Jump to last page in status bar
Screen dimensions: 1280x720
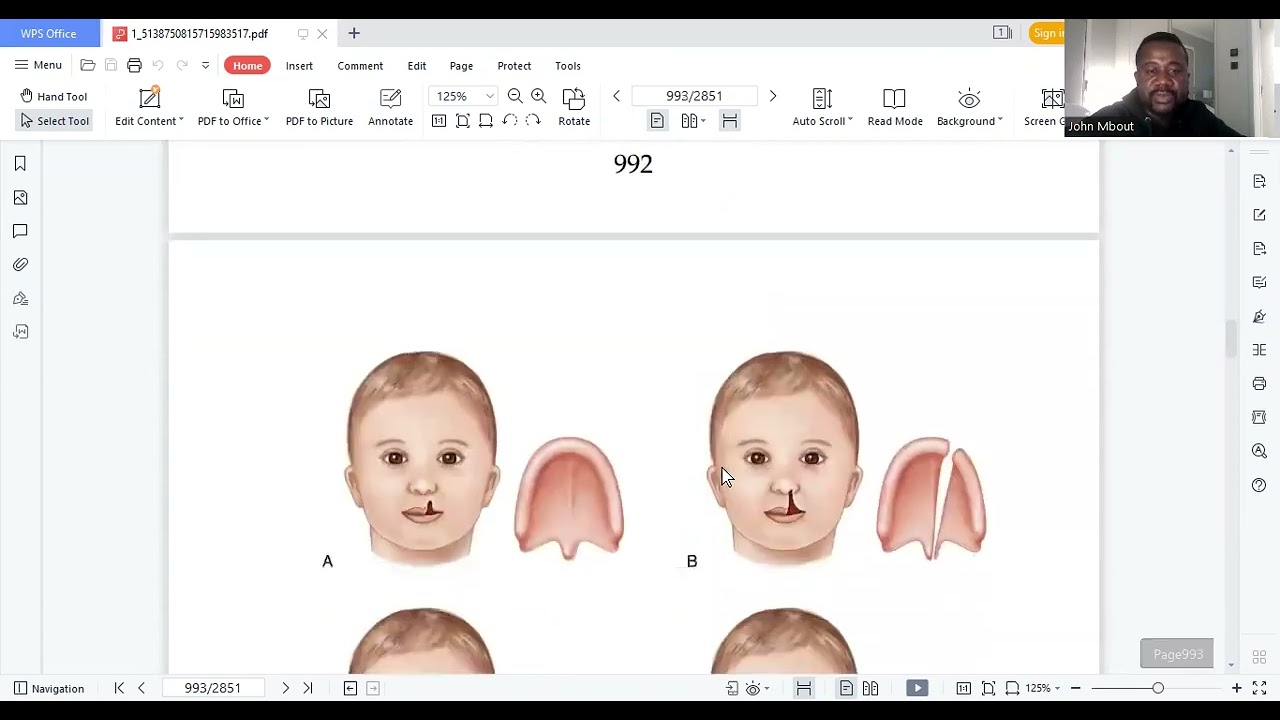308,688
